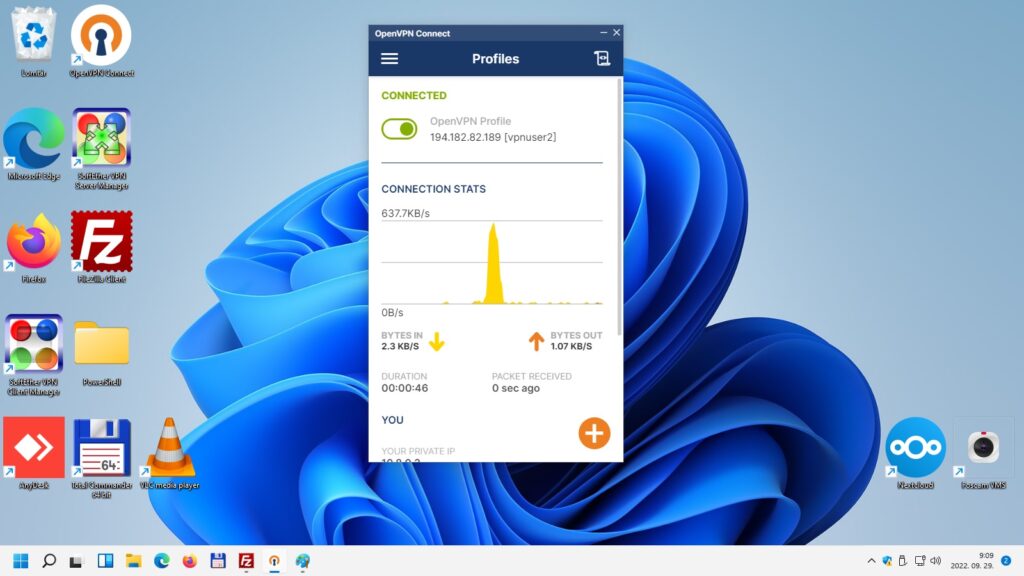Click the YOU section heading
Screen dimensions: 1024x576
(x=392, y=420)
